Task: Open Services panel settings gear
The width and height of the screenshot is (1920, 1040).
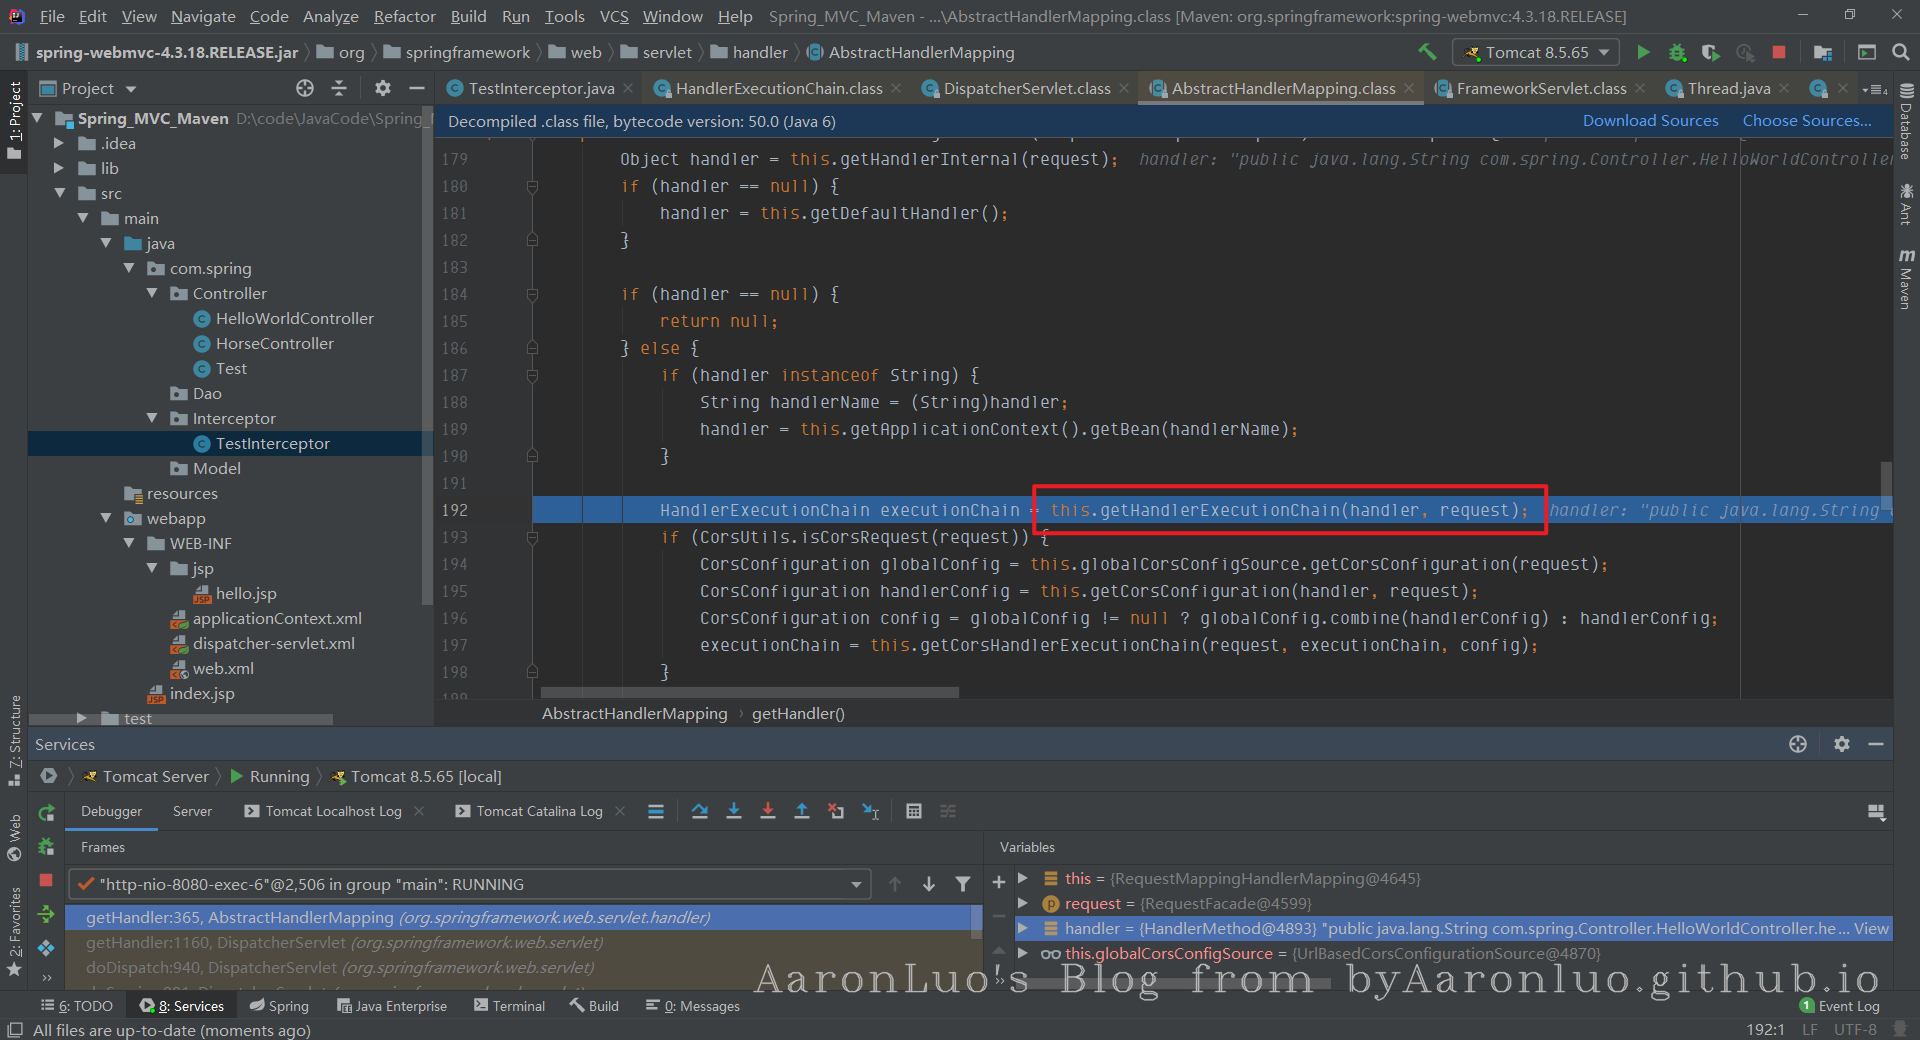Action: click(1842, 744)
